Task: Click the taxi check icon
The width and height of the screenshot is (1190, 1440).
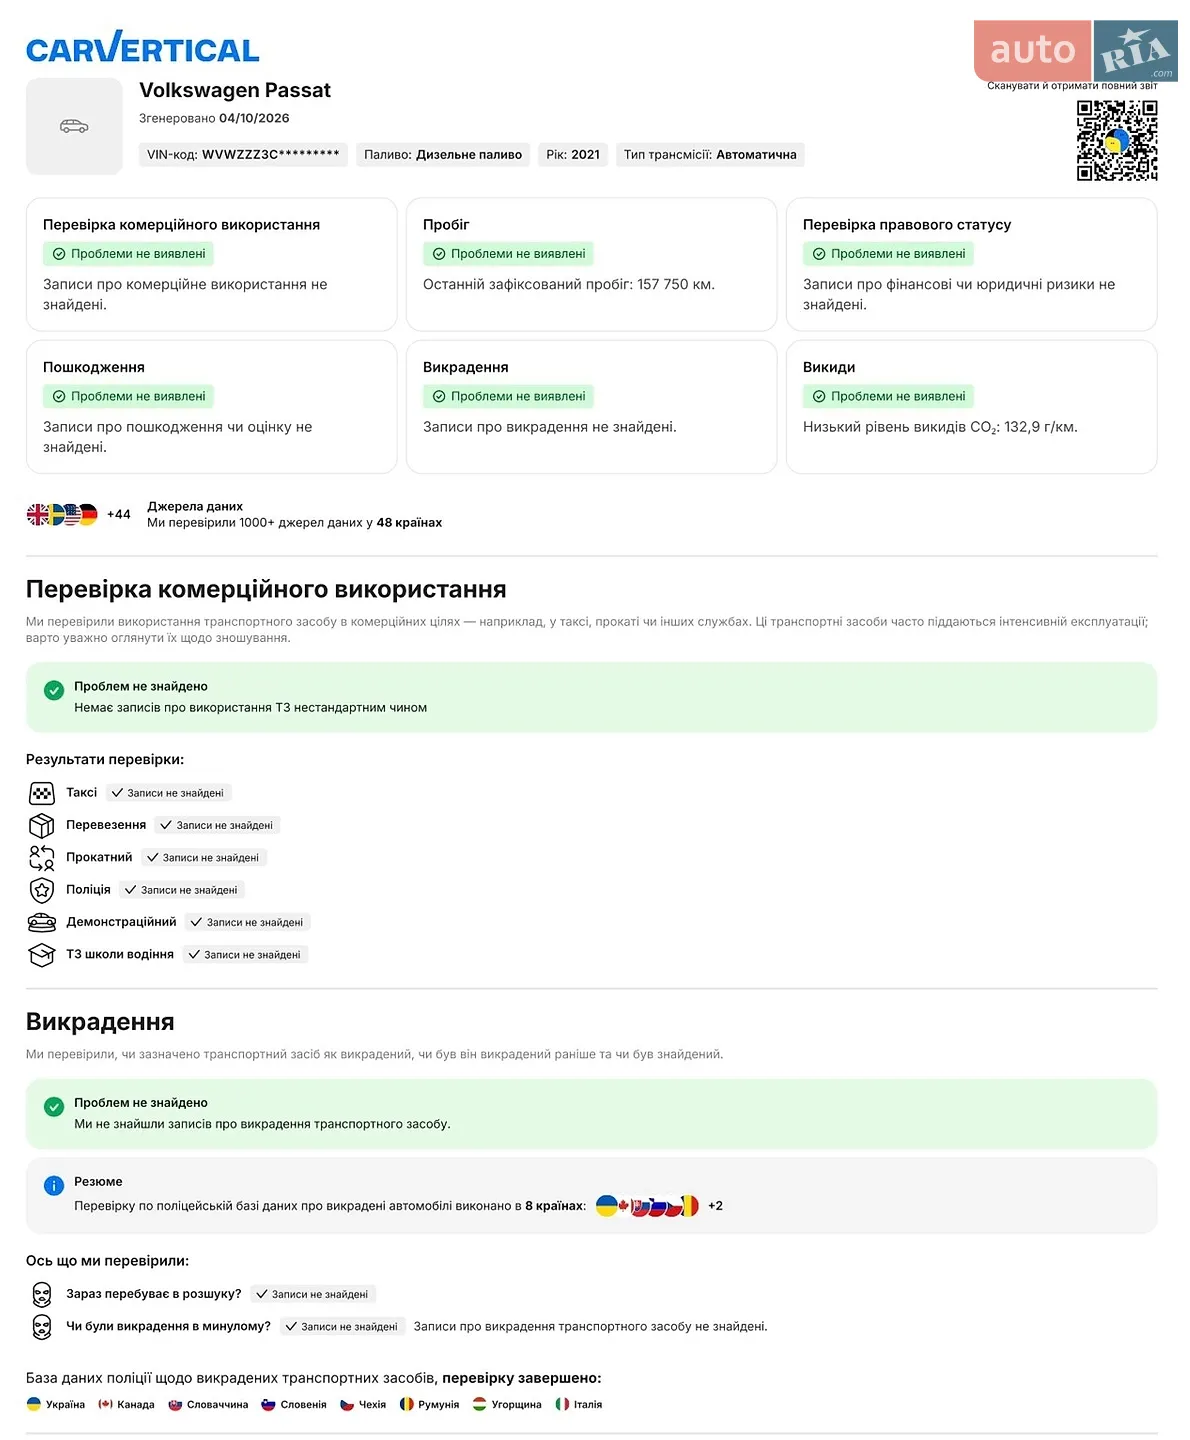Action: (41, 794)
